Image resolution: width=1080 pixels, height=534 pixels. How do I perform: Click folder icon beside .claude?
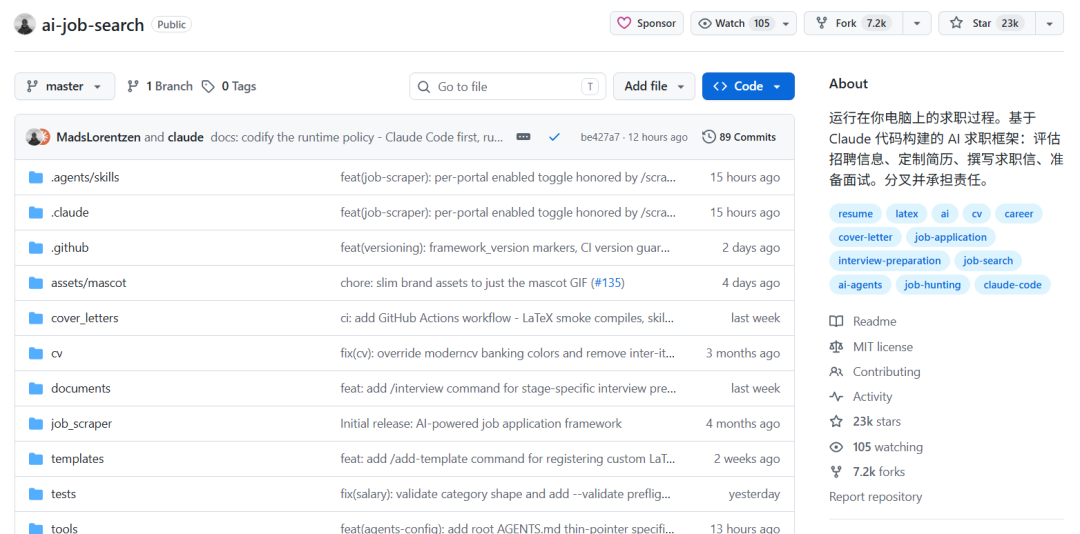click(x=36, y=213)
